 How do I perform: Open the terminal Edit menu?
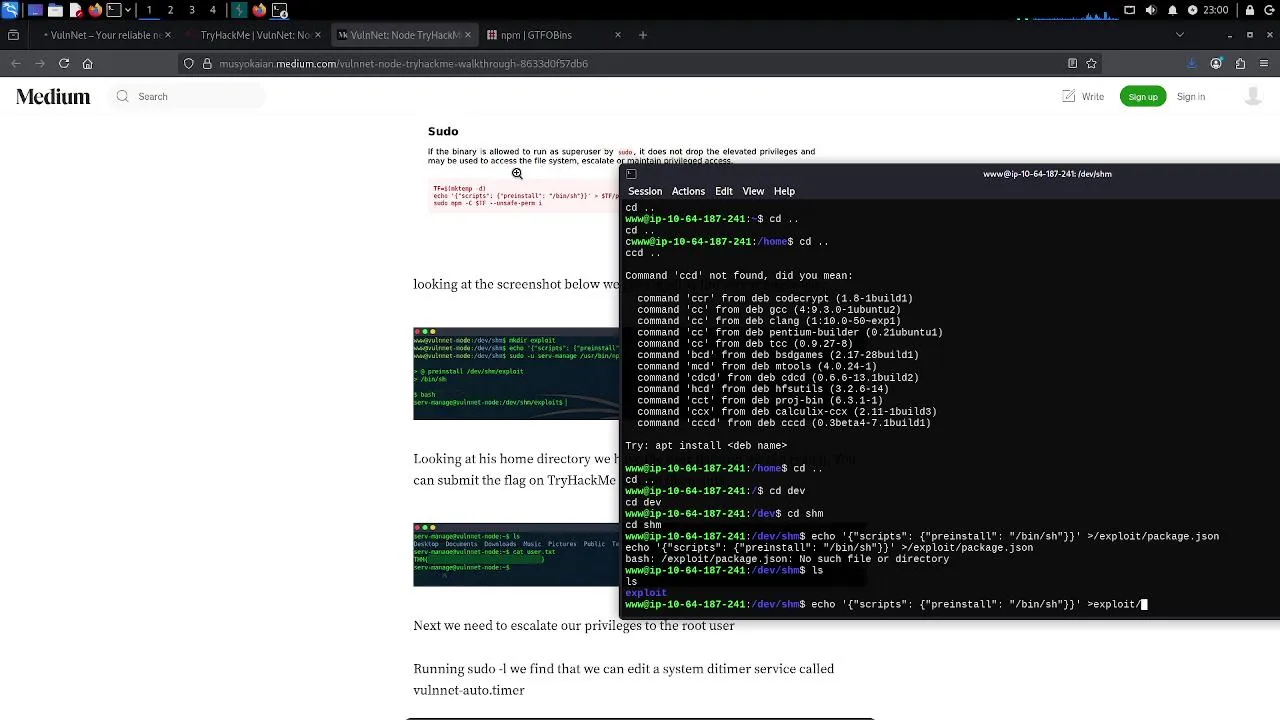[x=724, y=191]
